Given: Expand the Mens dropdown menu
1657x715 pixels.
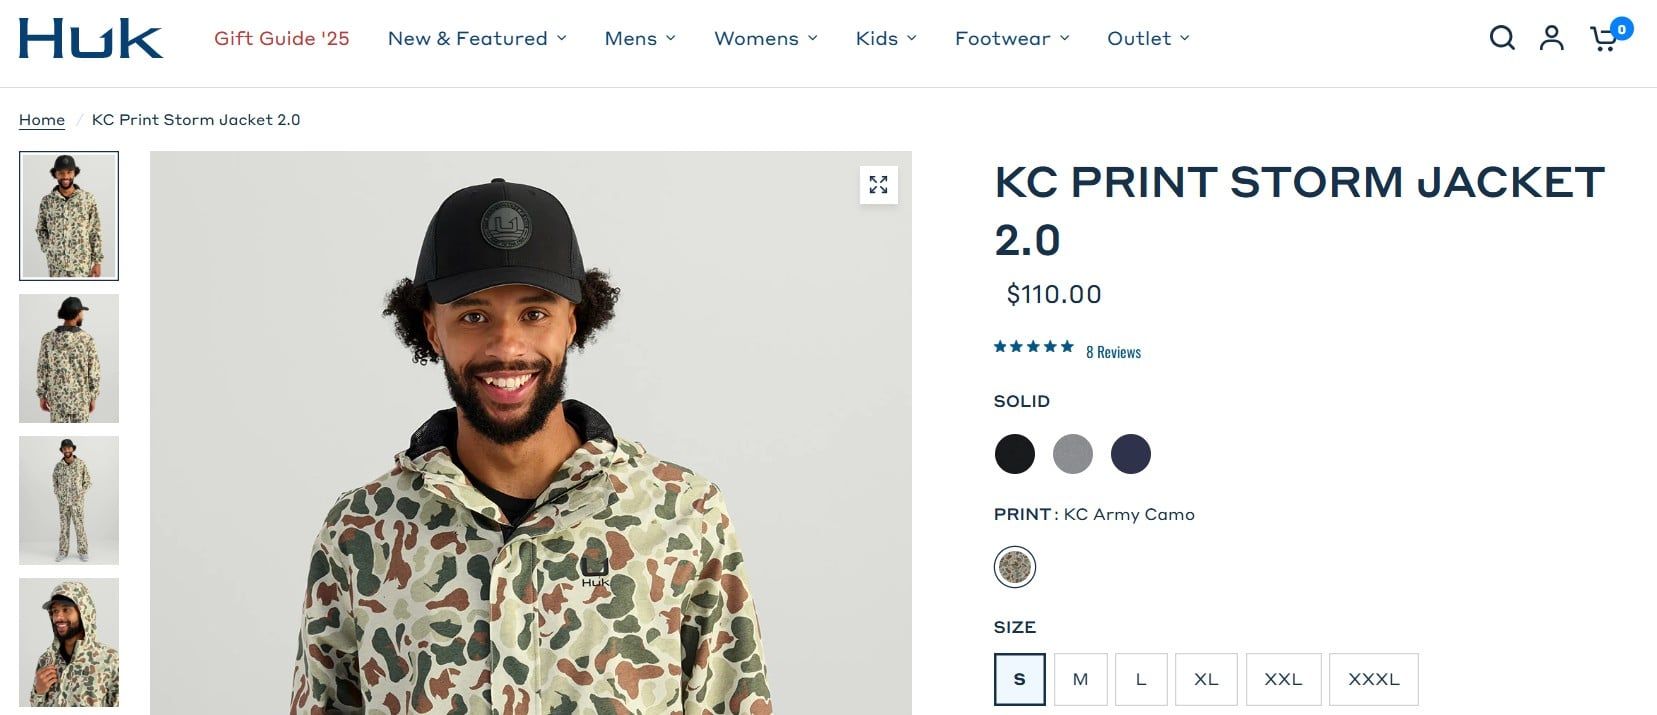Looking at the screenshot, I should pos(640,38).
